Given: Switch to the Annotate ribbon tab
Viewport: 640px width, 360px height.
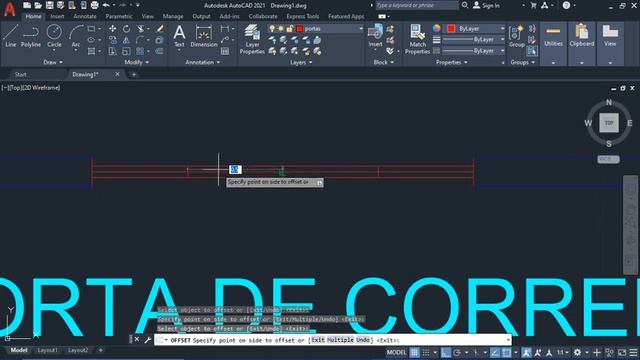Looking at the screenshot, I should [85, 16].
